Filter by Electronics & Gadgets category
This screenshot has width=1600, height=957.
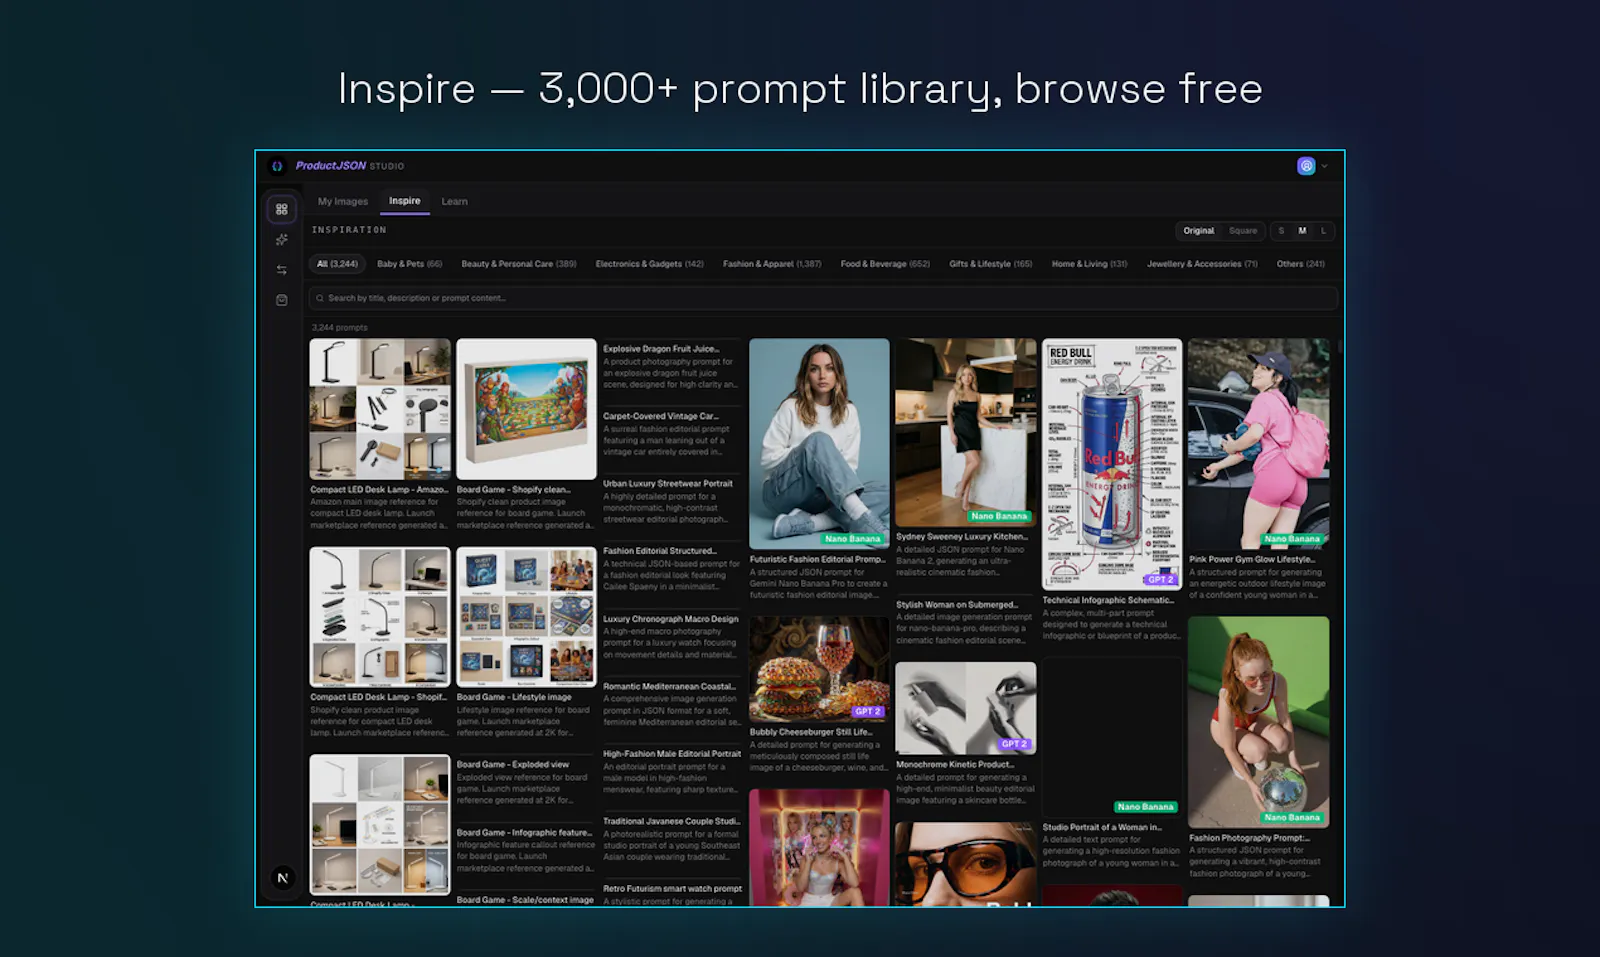[650, 264]
